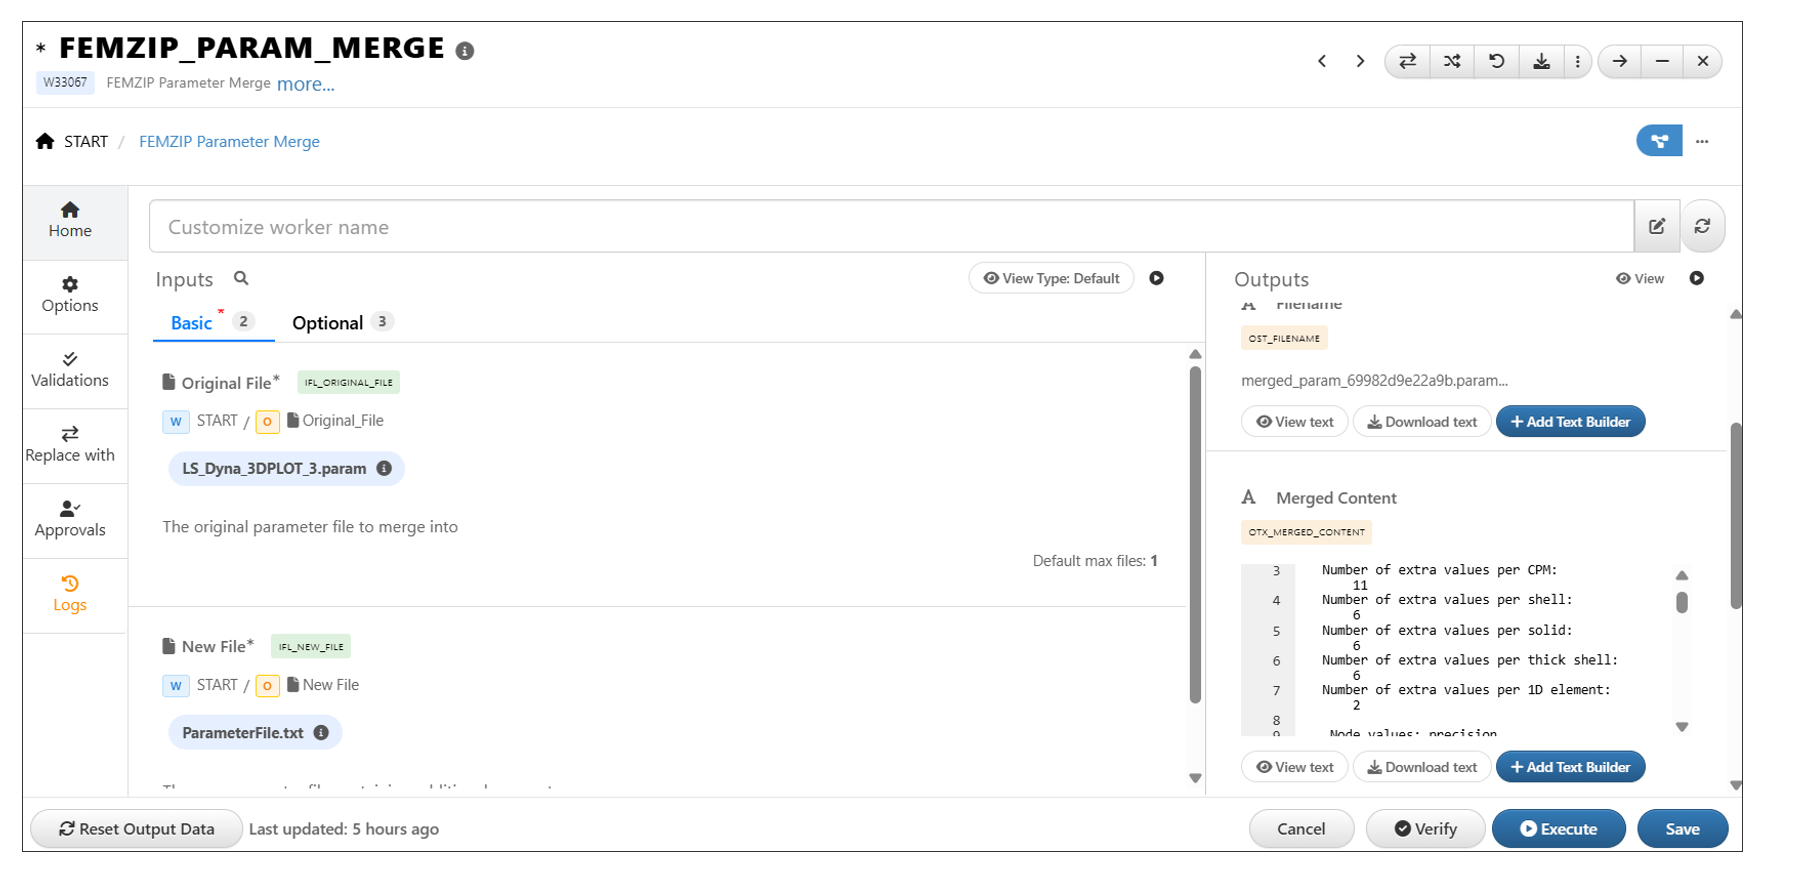
Task: Search inputs with the magnifier icon
Action: pyautogui.click(x=241, y=278)
